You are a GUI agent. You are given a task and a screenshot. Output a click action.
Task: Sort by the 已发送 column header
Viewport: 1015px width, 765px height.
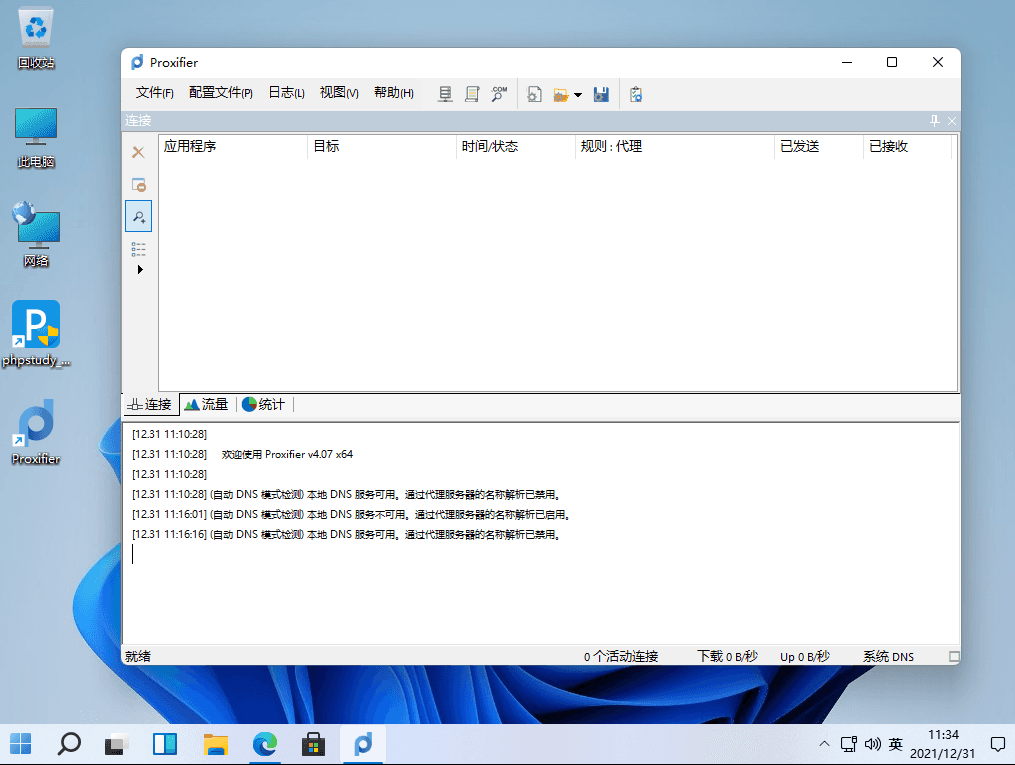pos(819,146)
